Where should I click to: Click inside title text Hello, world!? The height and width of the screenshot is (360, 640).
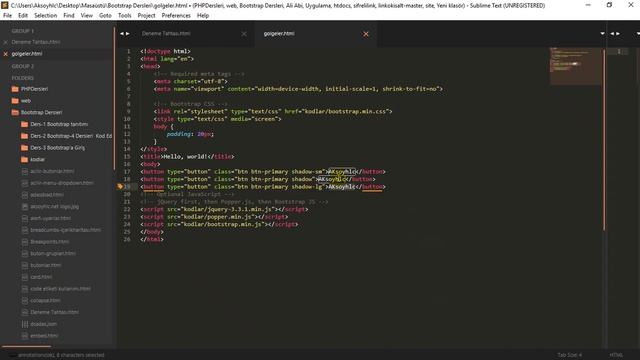tap(185, 157)
